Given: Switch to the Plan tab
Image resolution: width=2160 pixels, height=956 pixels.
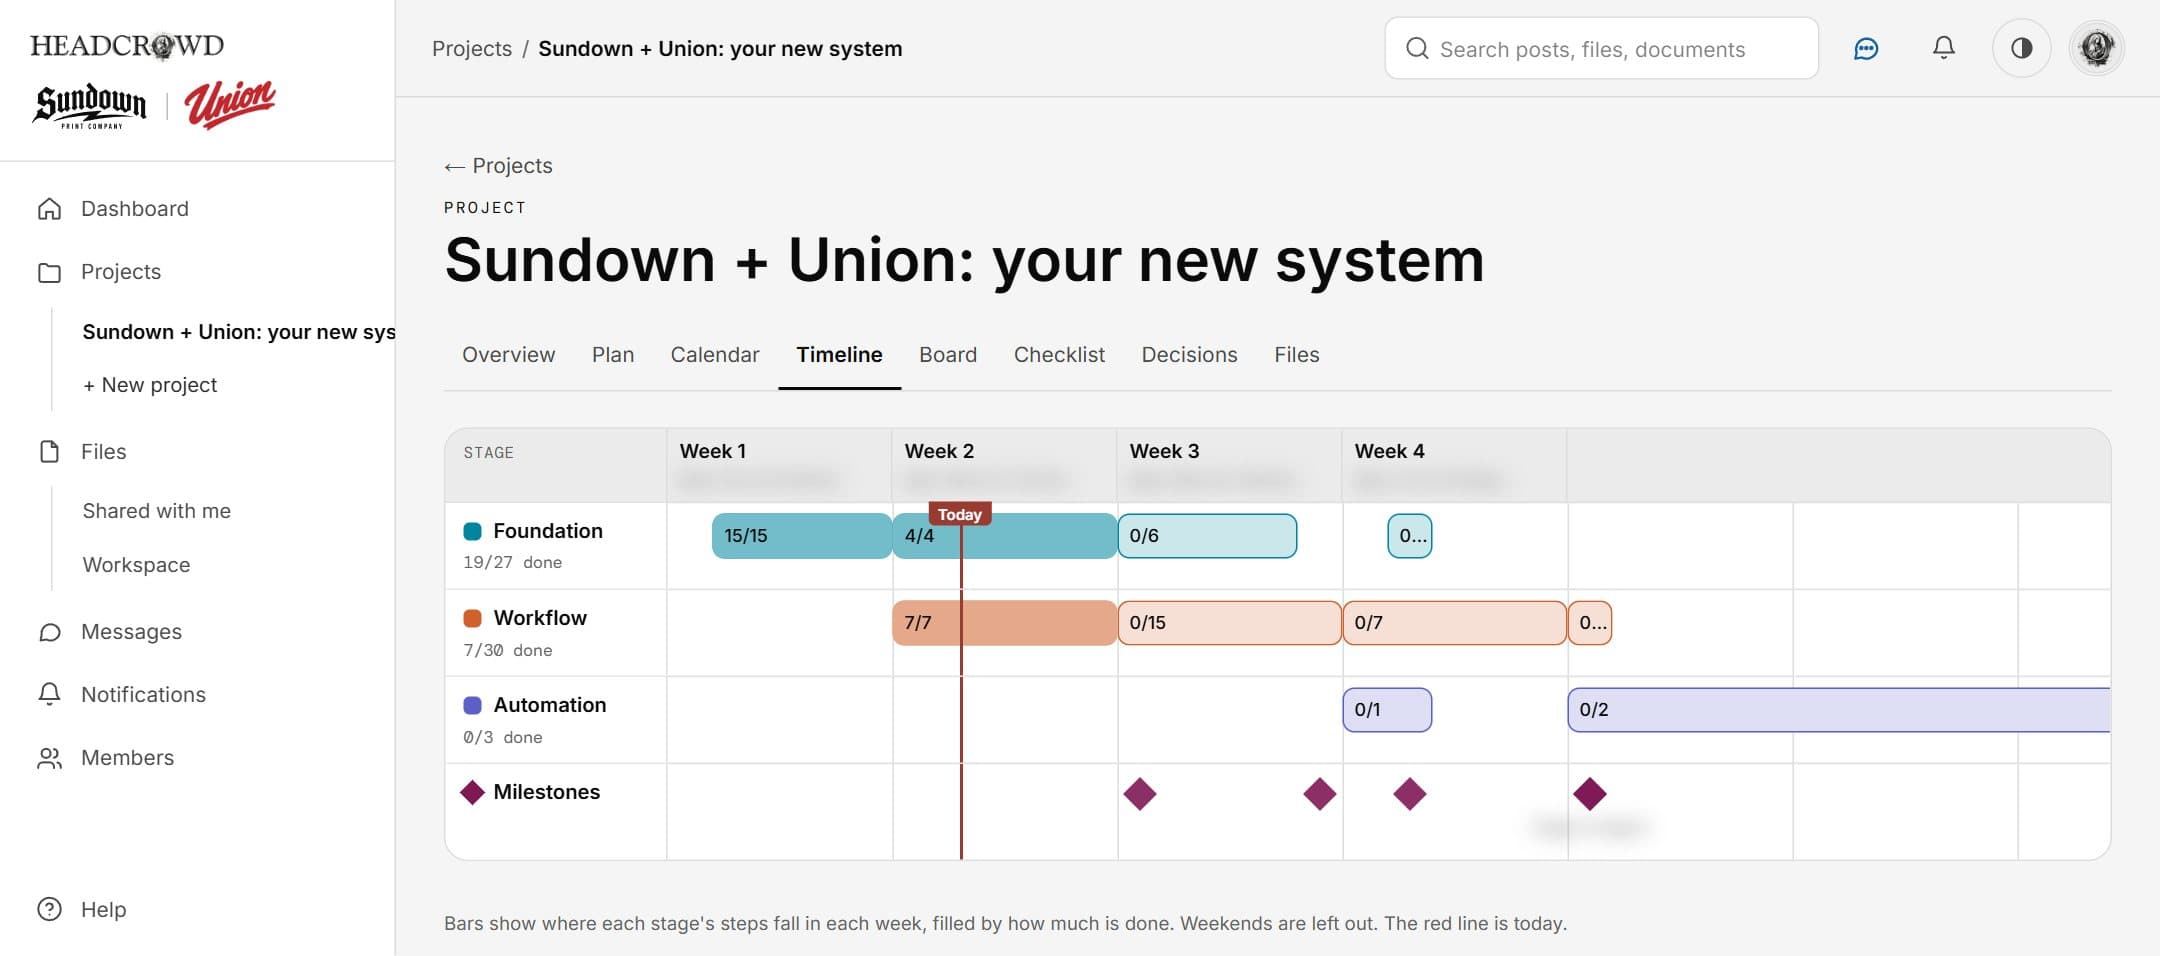Looking at the screenshot, I should click(613, 355).
